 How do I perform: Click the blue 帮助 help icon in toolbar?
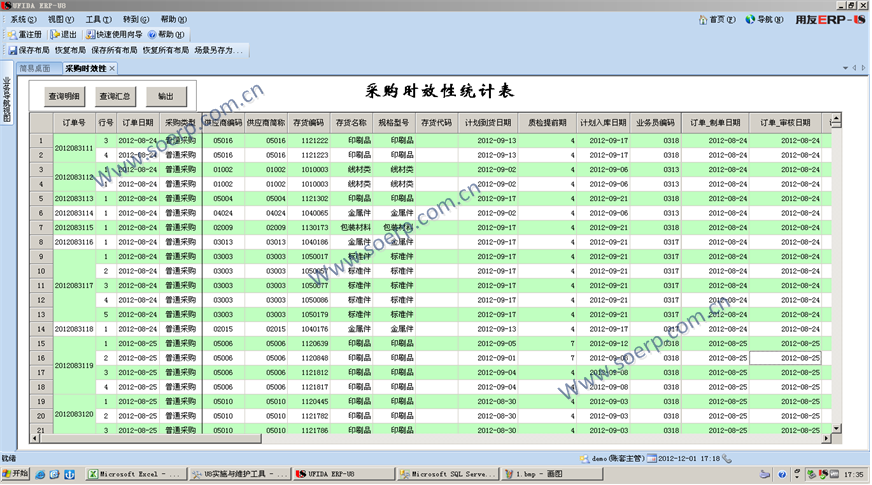[152, 34]
